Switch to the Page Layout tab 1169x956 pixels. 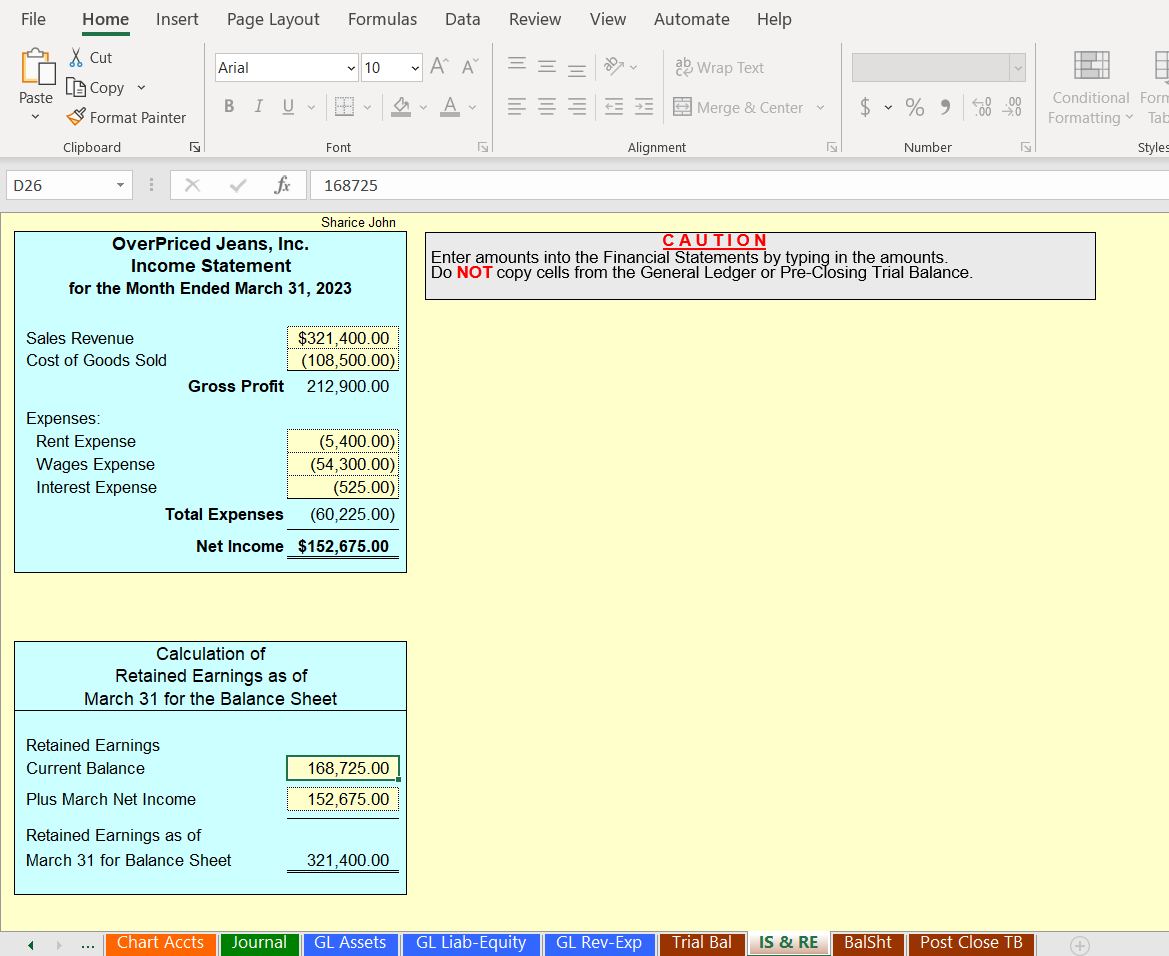point(273,19)
